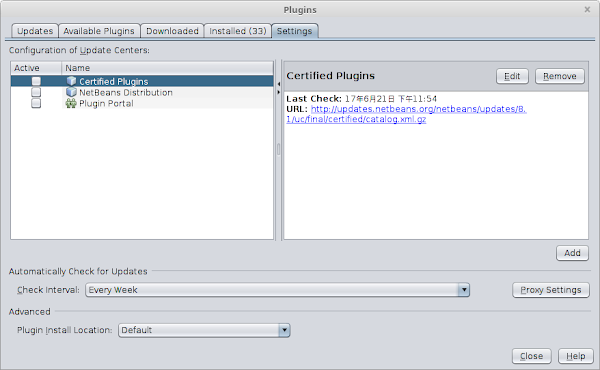The image size is (600, 370).
Task: Click the Help button
Action: 576,356
